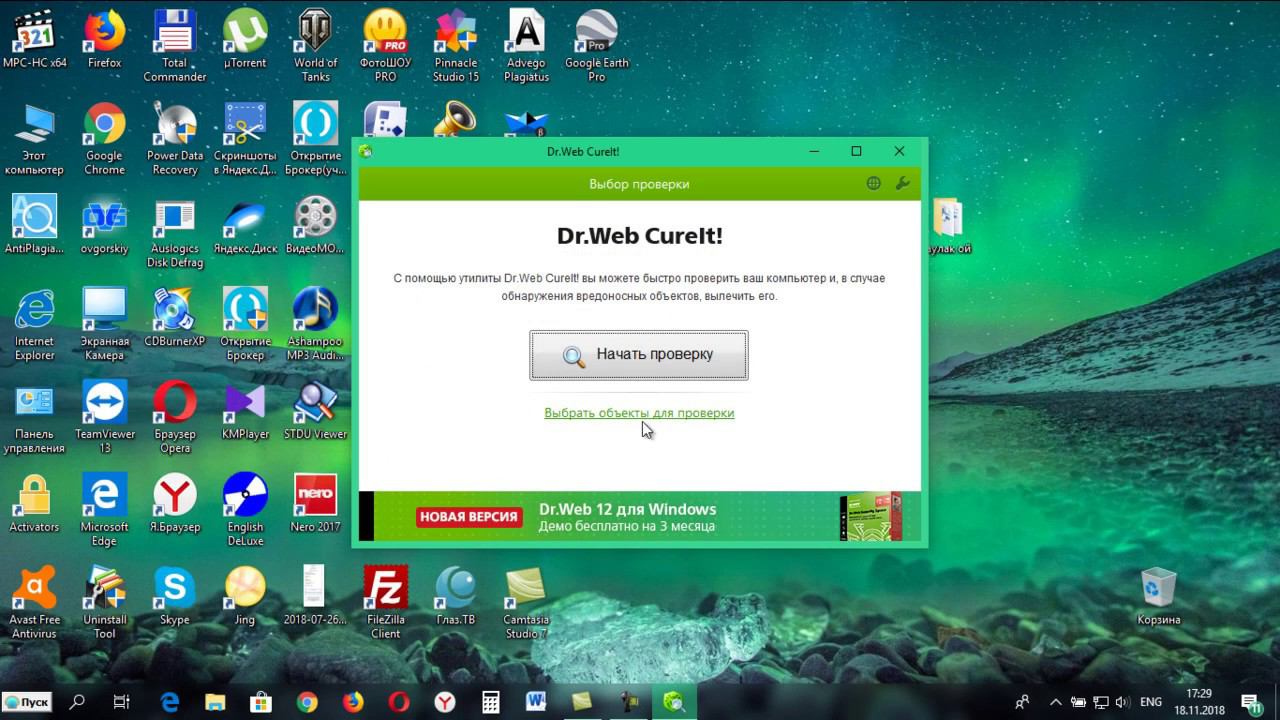Click the Dr.Web title bar spider icon
This screenshot has width=1280, height=720.
point(366,151)
